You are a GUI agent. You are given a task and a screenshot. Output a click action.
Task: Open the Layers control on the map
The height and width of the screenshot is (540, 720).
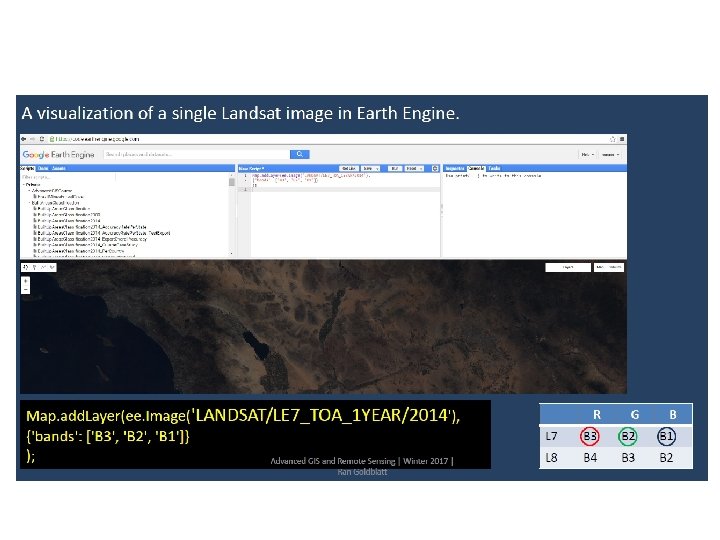[568, 267]
